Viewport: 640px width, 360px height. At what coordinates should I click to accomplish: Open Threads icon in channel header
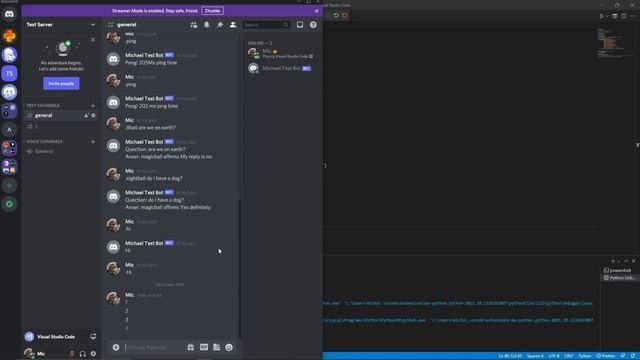pyautogui.click(x=193, y=25)
